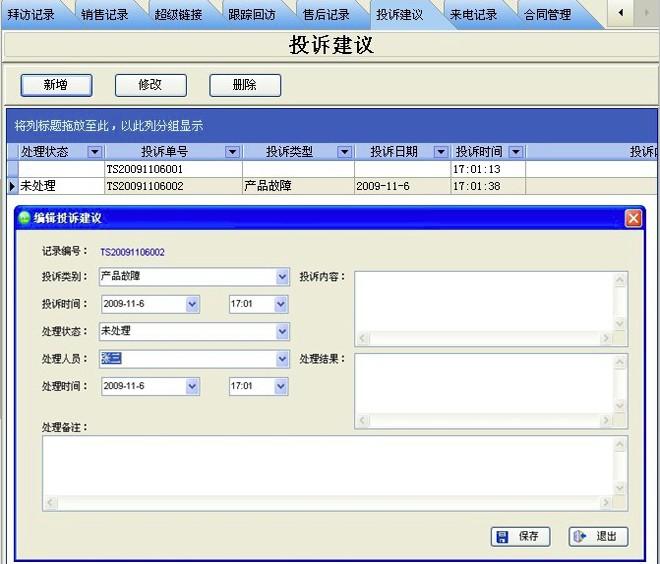Open the 投诉日期 column filter arrow

[439, 152]
